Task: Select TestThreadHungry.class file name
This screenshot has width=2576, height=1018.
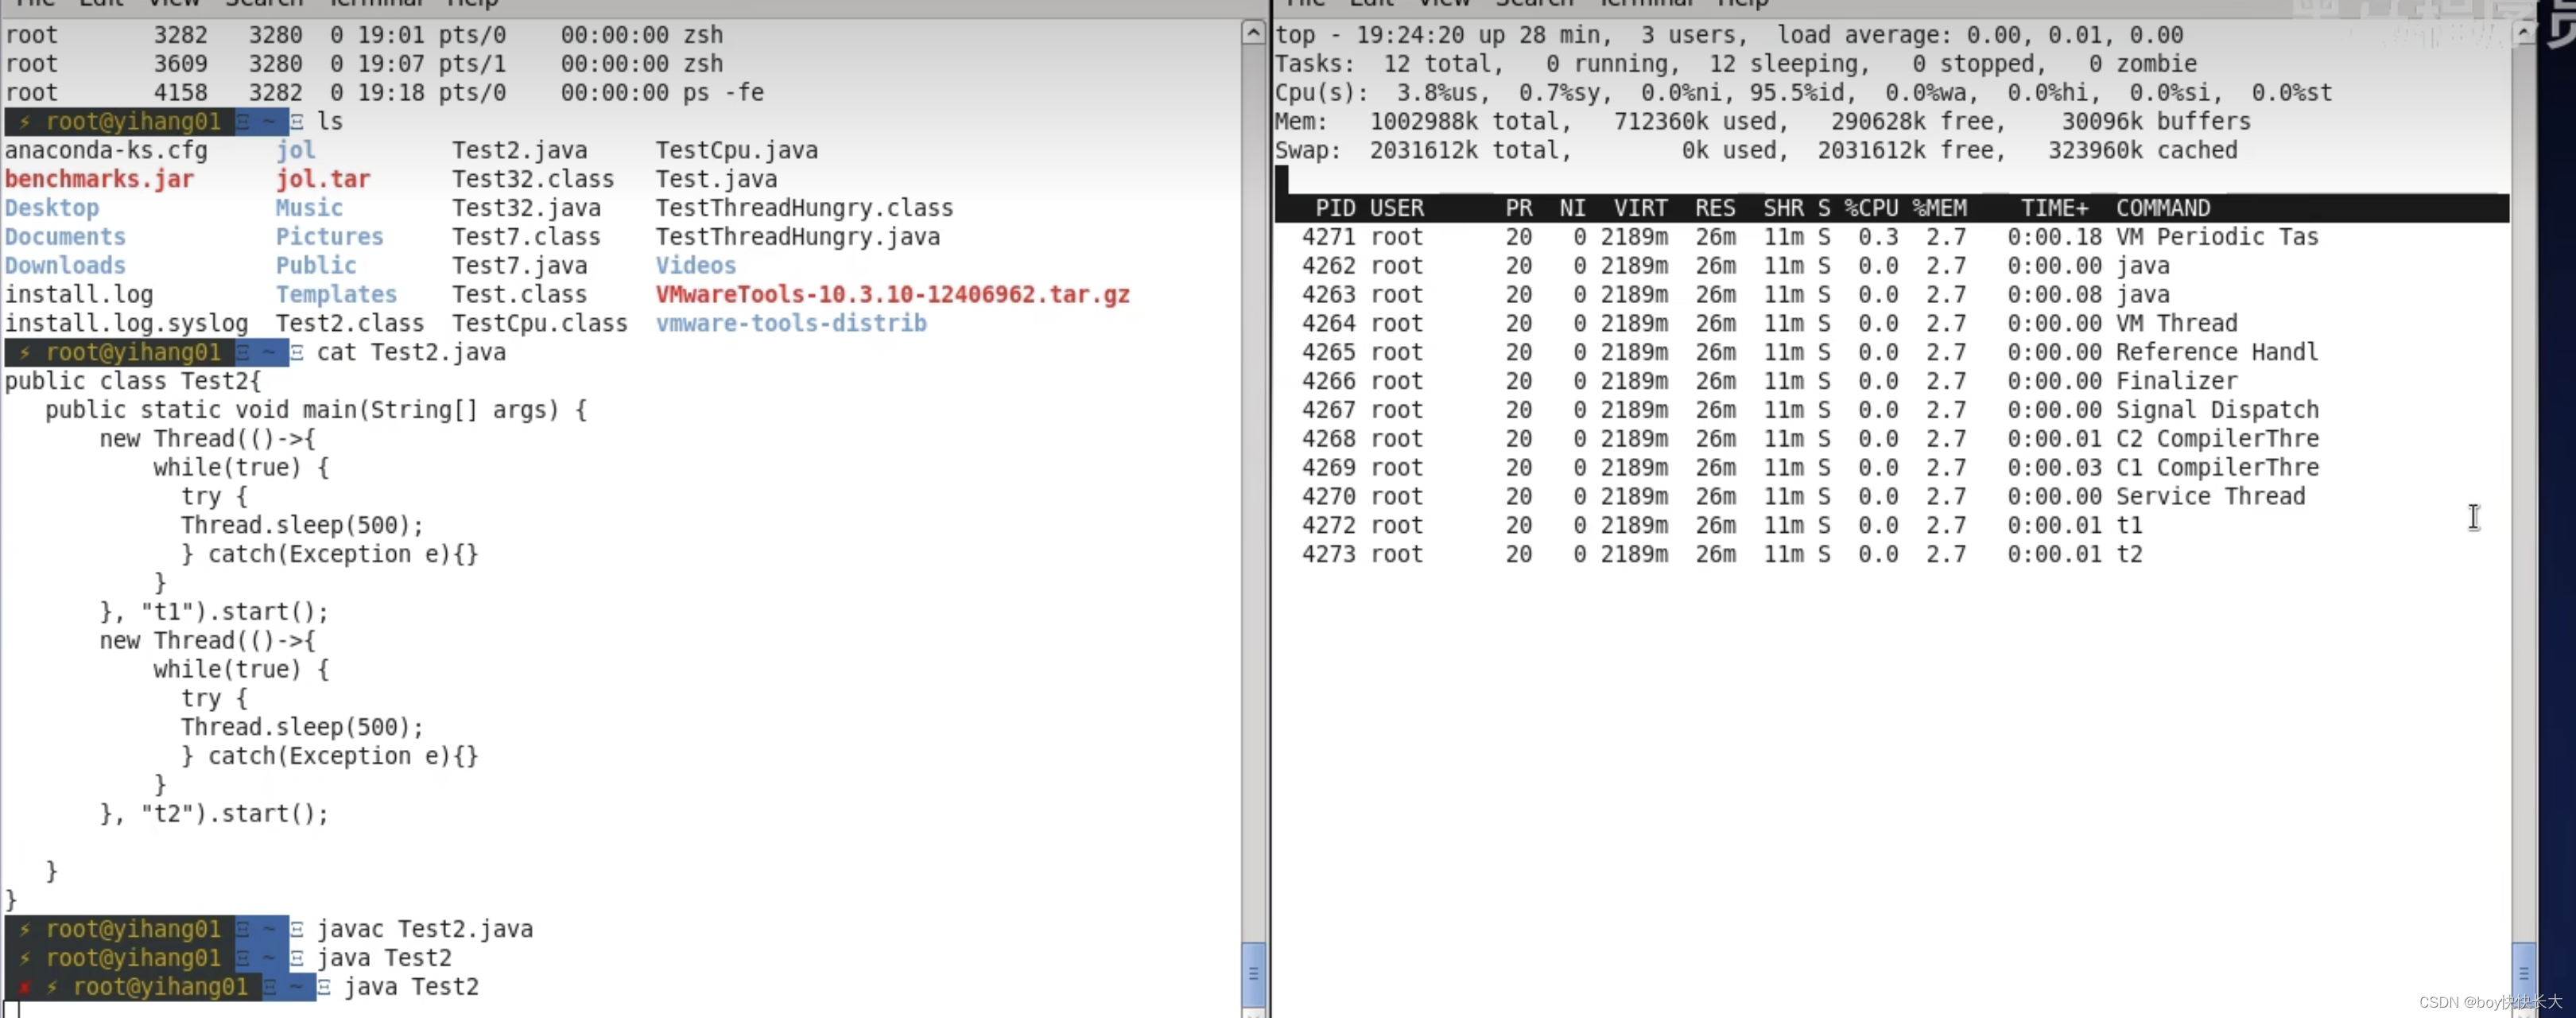Action: [805, 208]
